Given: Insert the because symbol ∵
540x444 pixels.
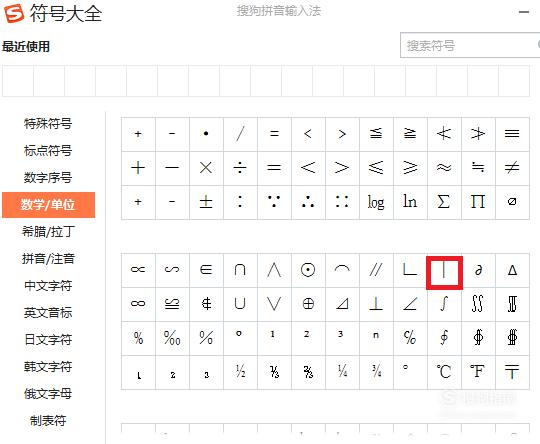Looking at the screenshot, I should (274, 202).
